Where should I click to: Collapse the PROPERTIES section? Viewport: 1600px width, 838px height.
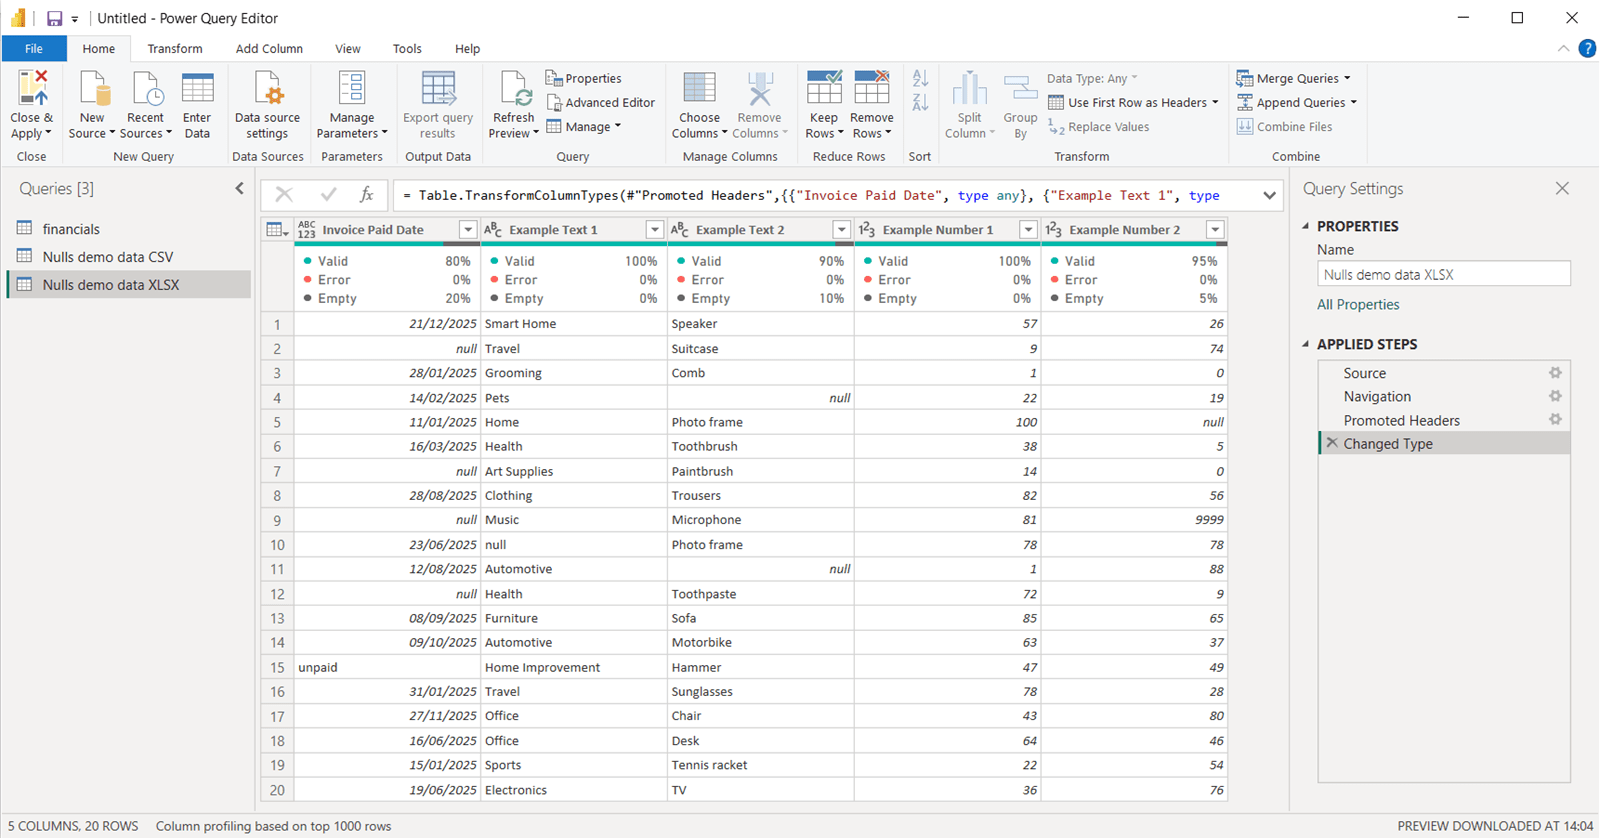[1306, 226]
